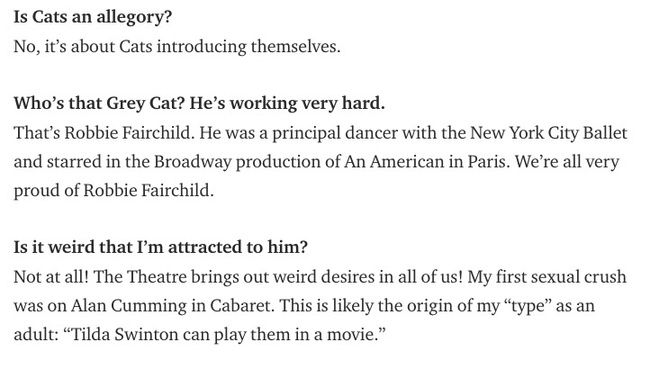Screen dimensions: 659x369
Task: Click the line "proud of Robbie Fairchild."
Action: coord(114,191)
